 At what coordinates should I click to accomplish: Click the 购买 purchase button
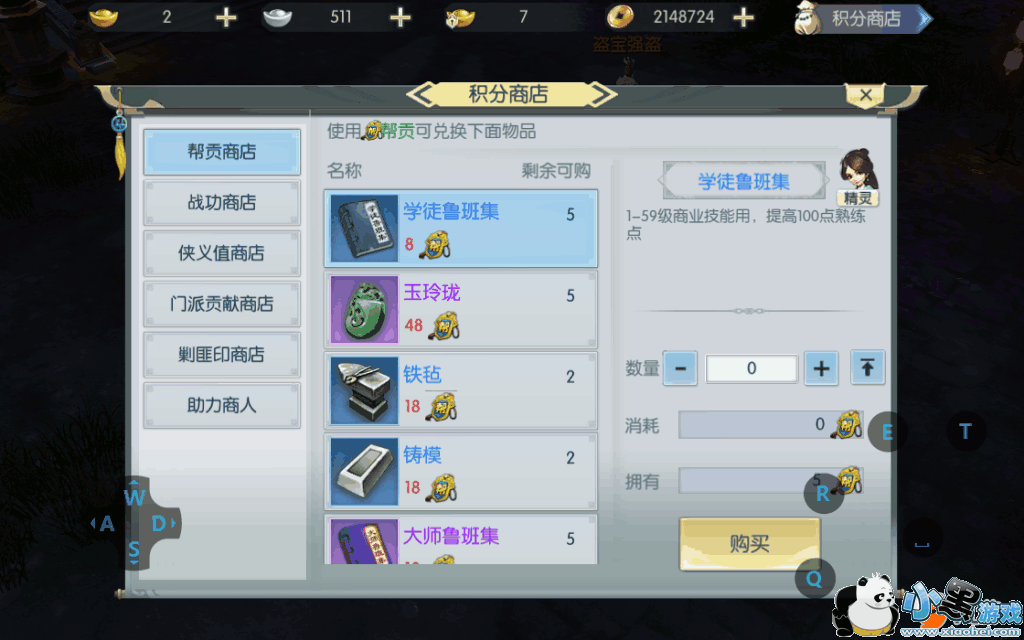(750, 544)
